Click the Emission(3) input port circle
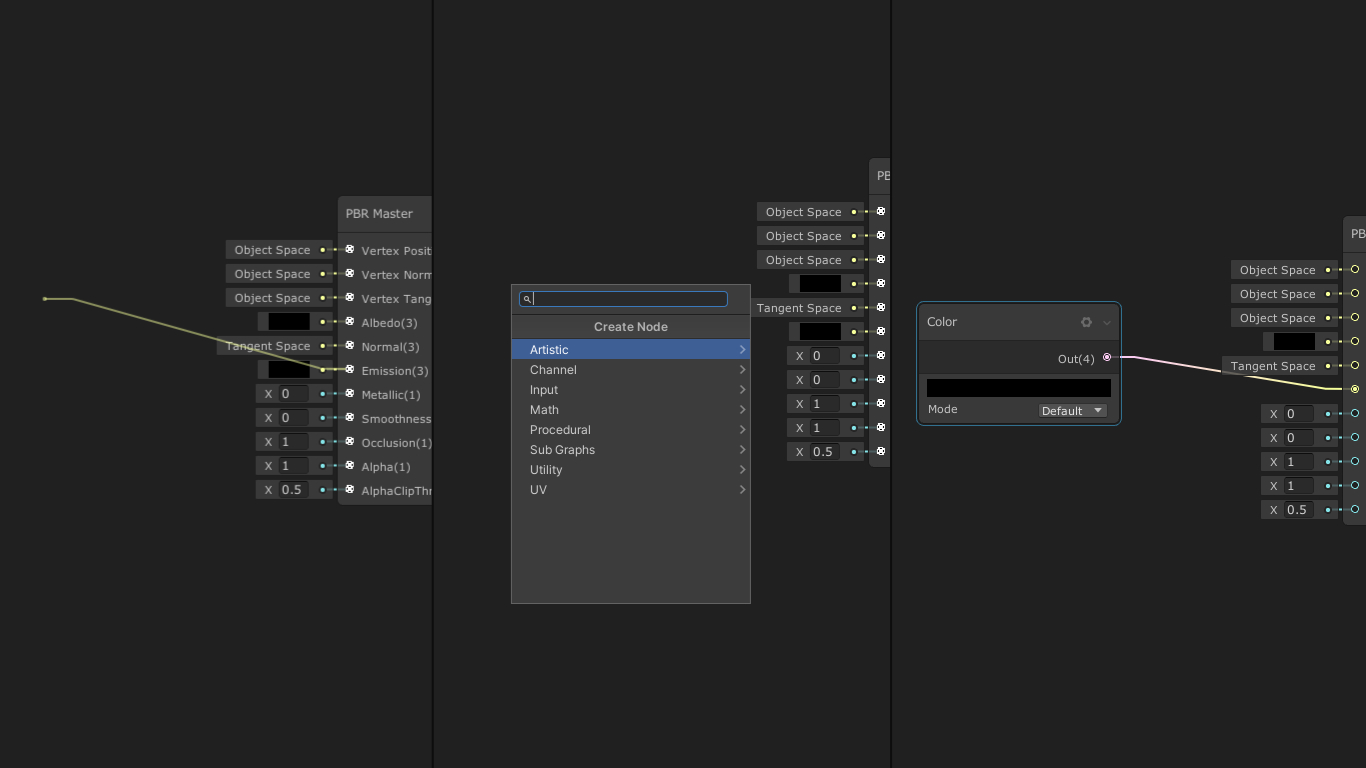1366x768 pixels. click(x=349, y=370)
